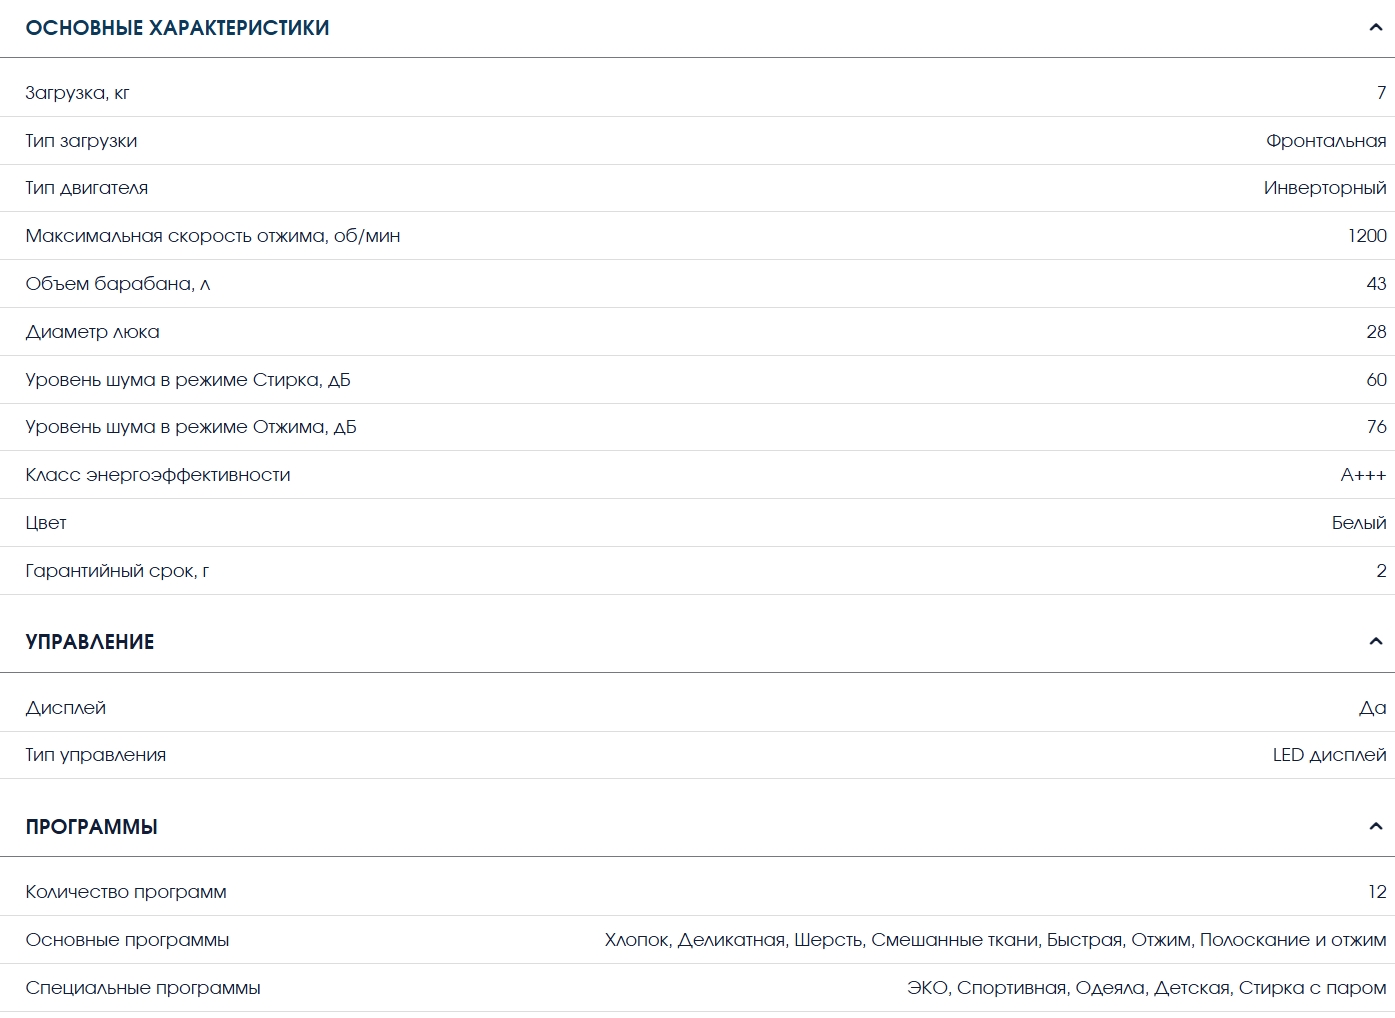Viewport: 1395px width, 1018px height.
Task: Select the Загрузка, кг row label
Action: pyautogui.click(x=77, y=93)
